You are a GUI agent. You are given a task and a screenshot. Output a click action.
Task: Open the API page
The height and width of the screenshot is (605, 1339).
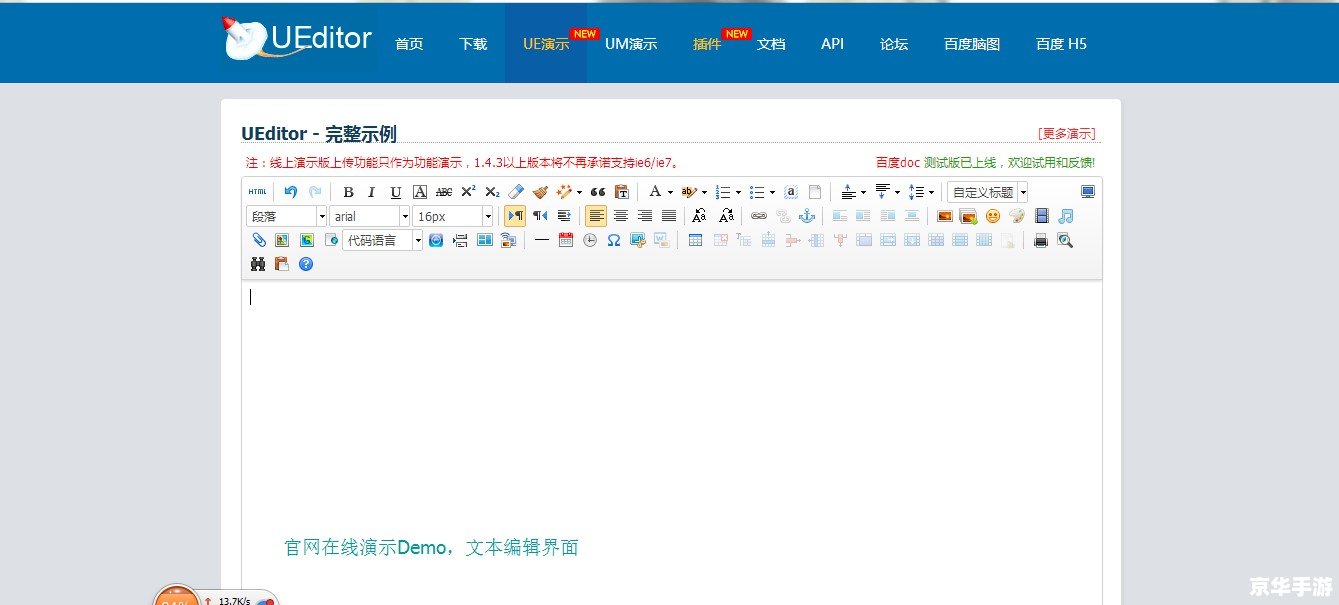pyautogui.click(x=833, y=44)
